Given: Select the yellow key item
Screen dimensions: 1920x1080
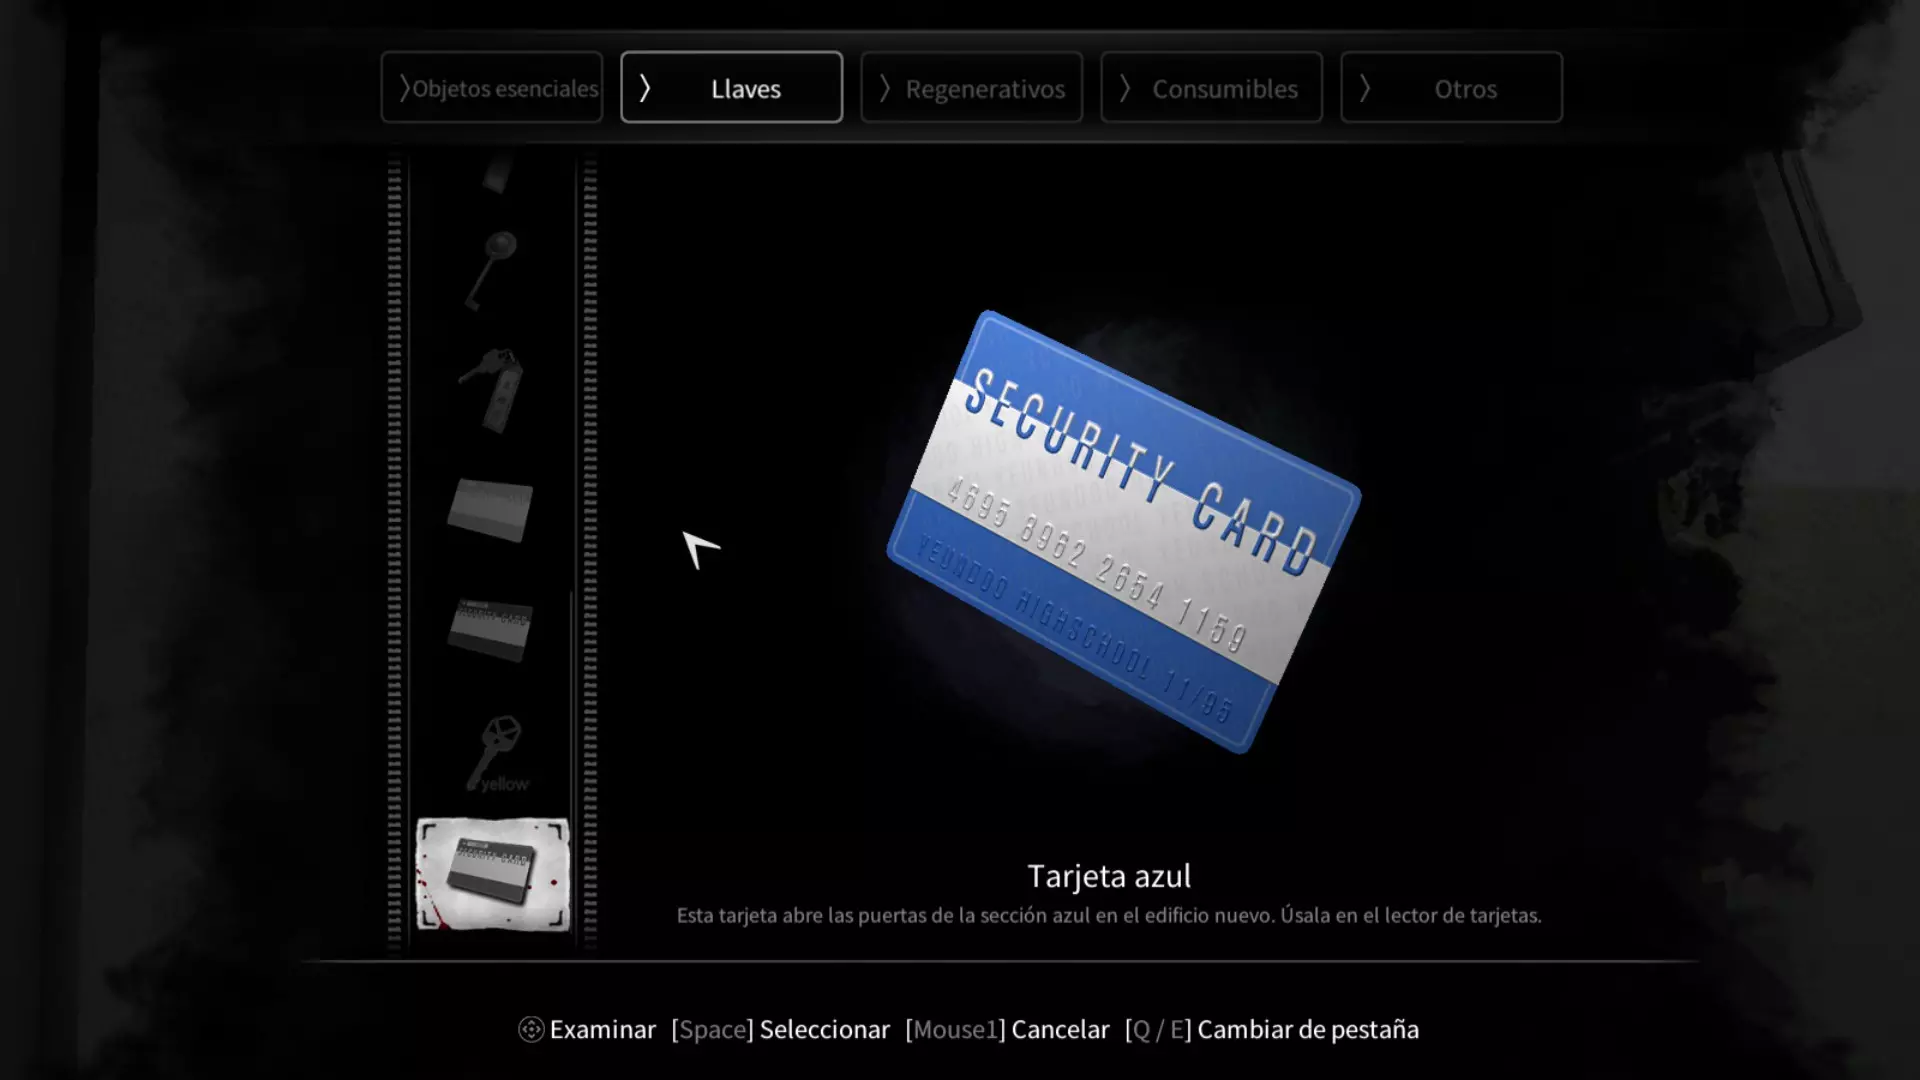Looking at the screenshot, I should coord(496,754).
